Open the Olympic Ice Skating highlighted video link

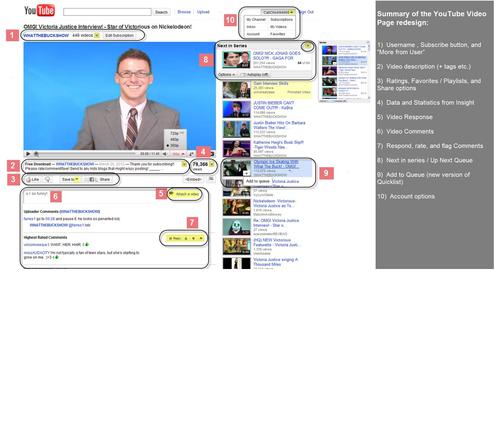pos(276,164)
